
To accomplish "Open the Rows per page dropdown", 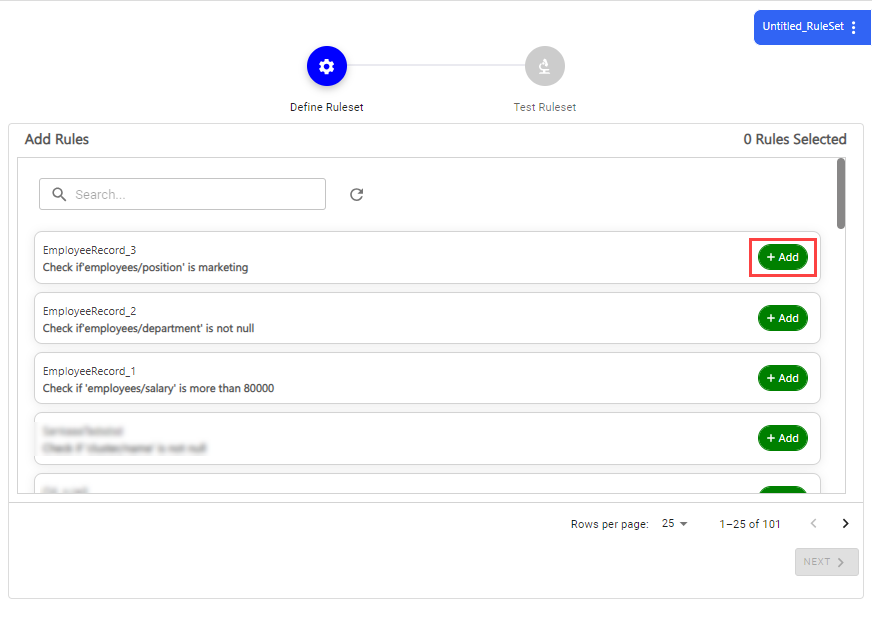I will point(675,523).
